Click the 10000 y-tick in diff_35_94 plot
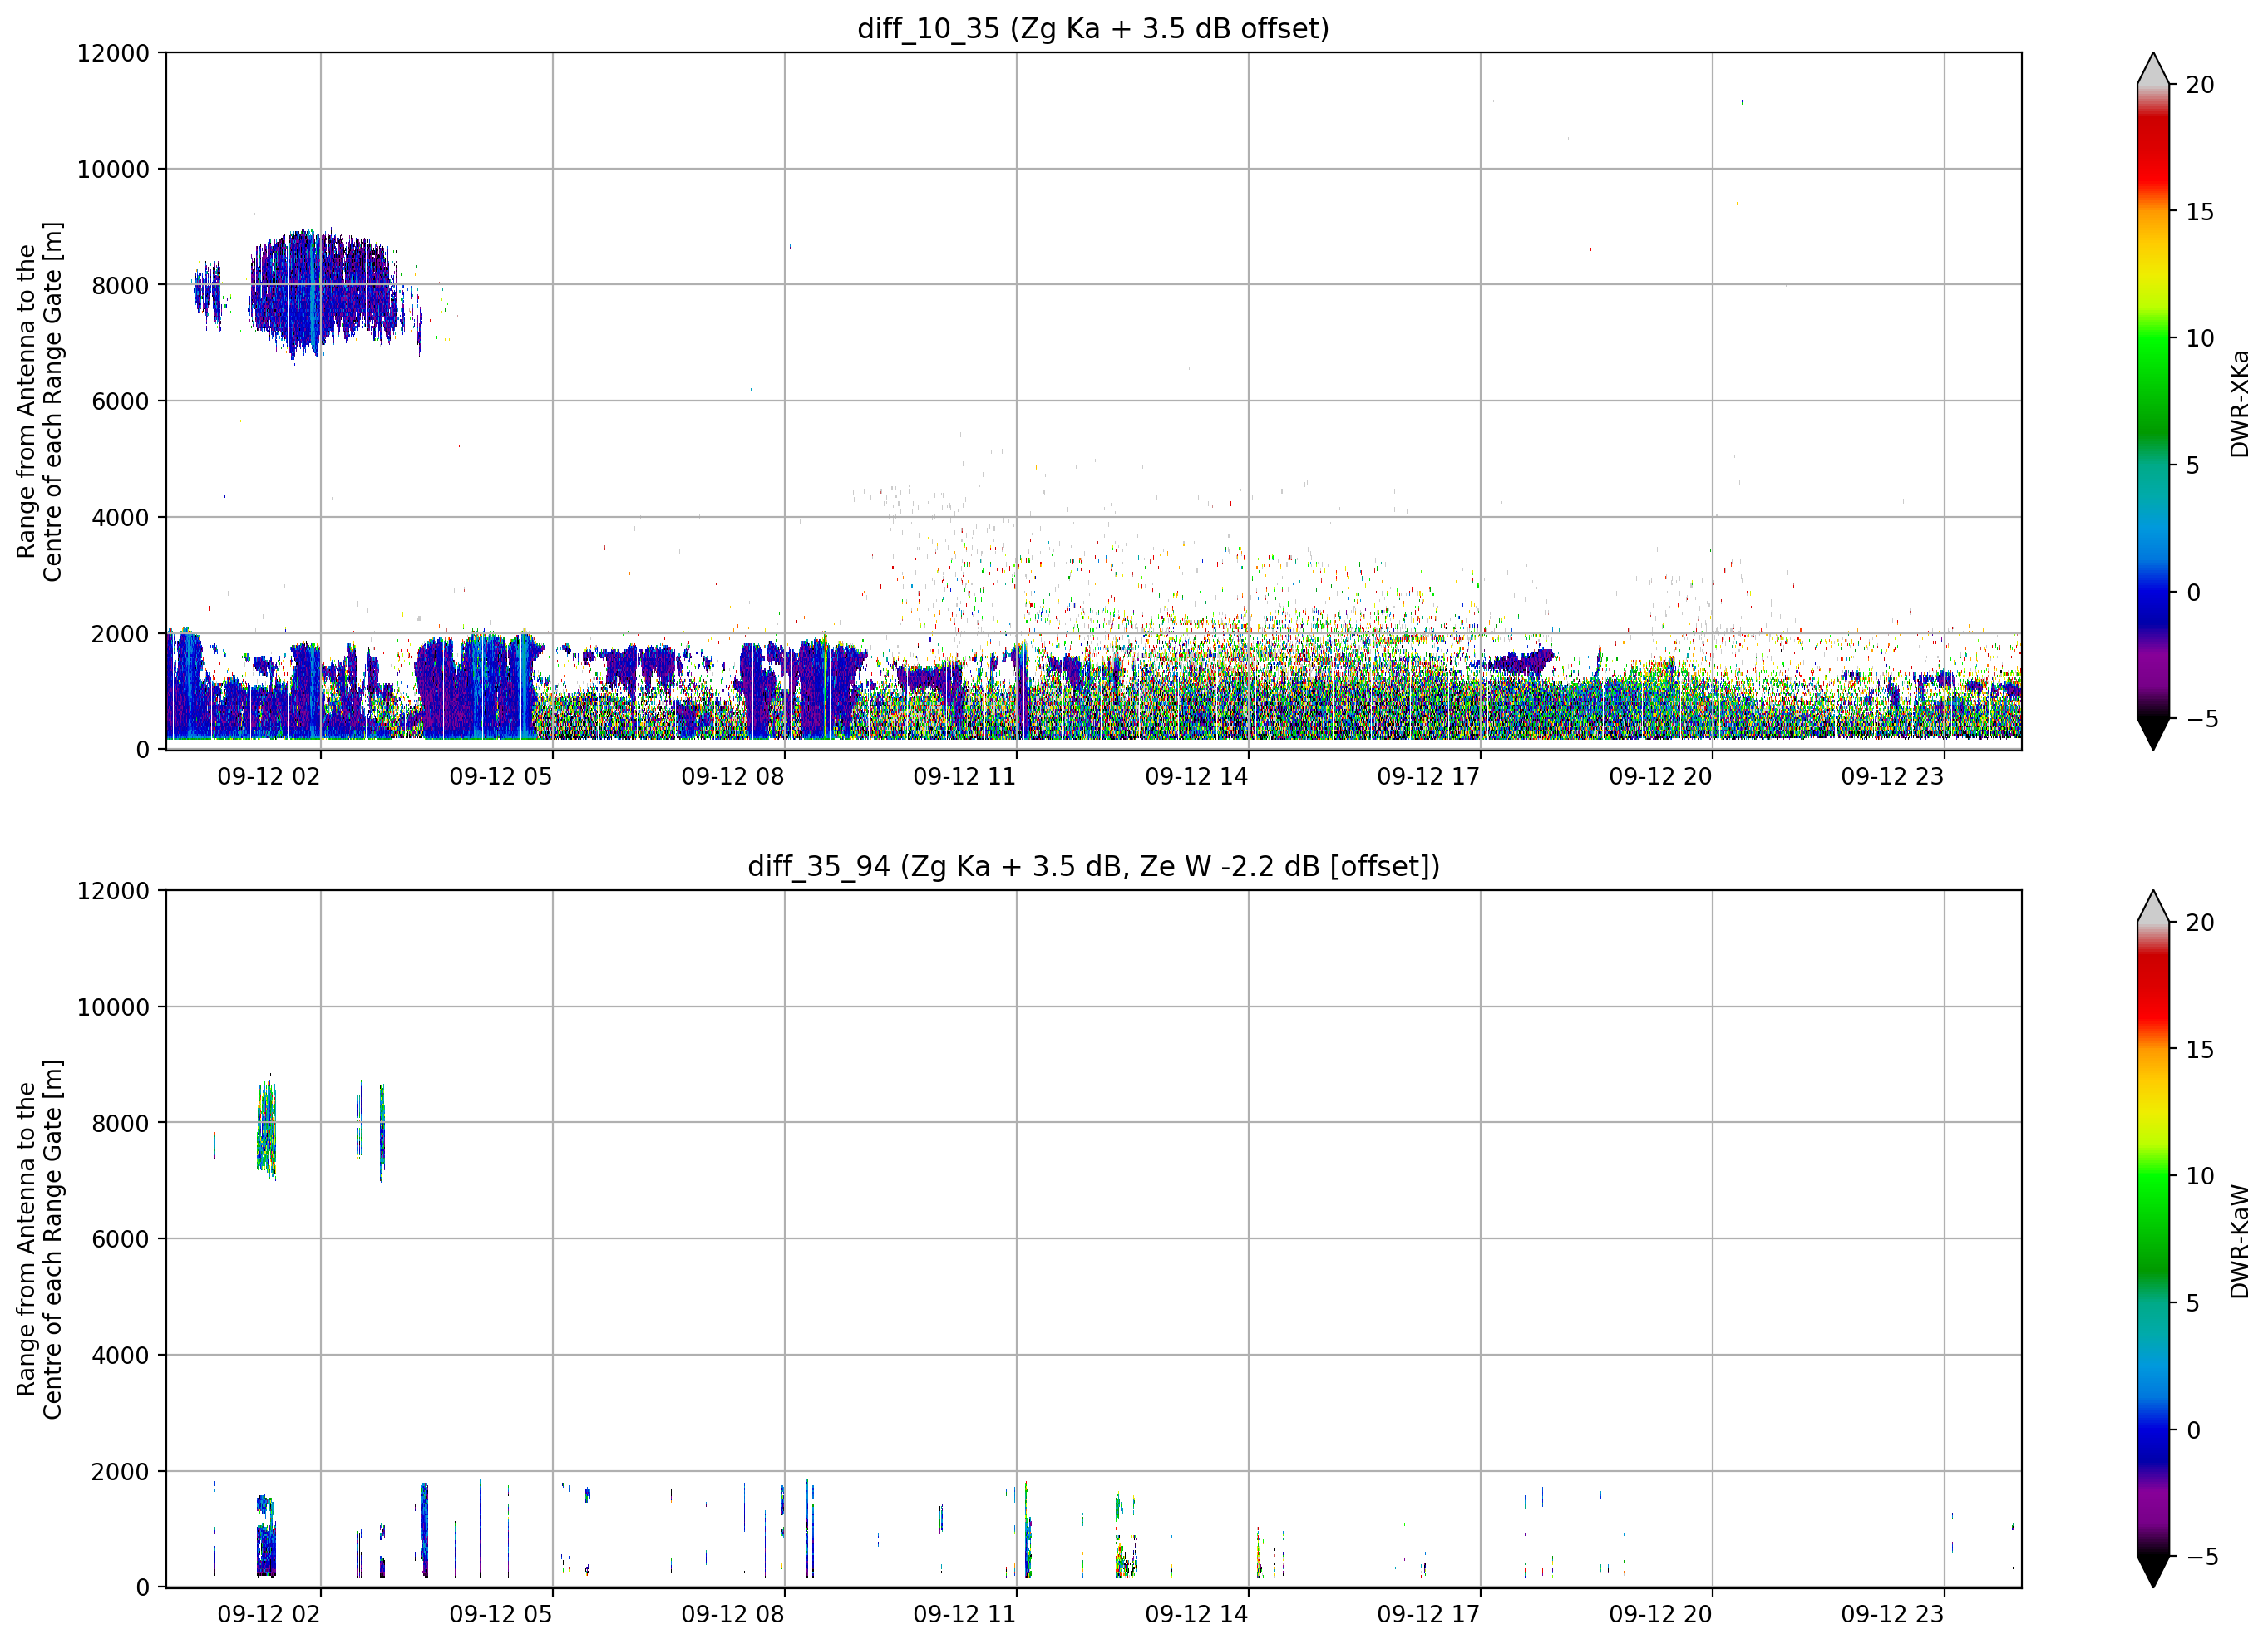 [113, 1008]
